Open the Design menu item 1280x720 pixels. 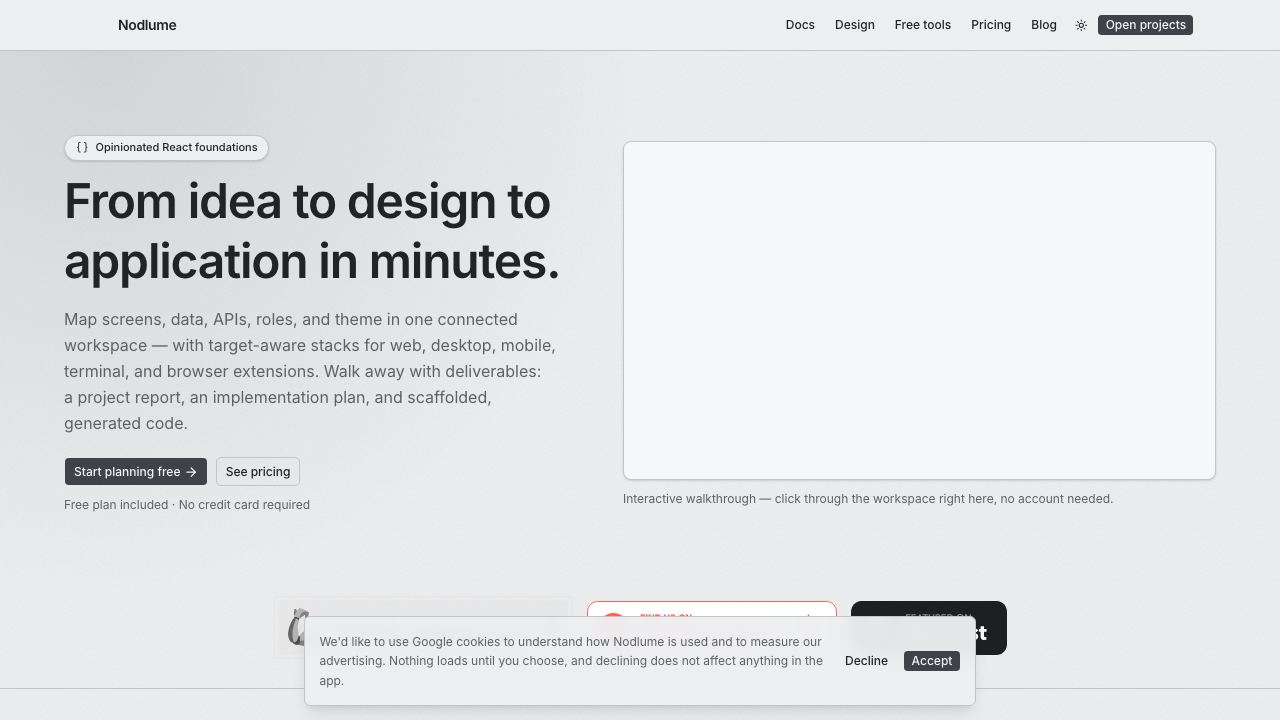tap(855, 25)
